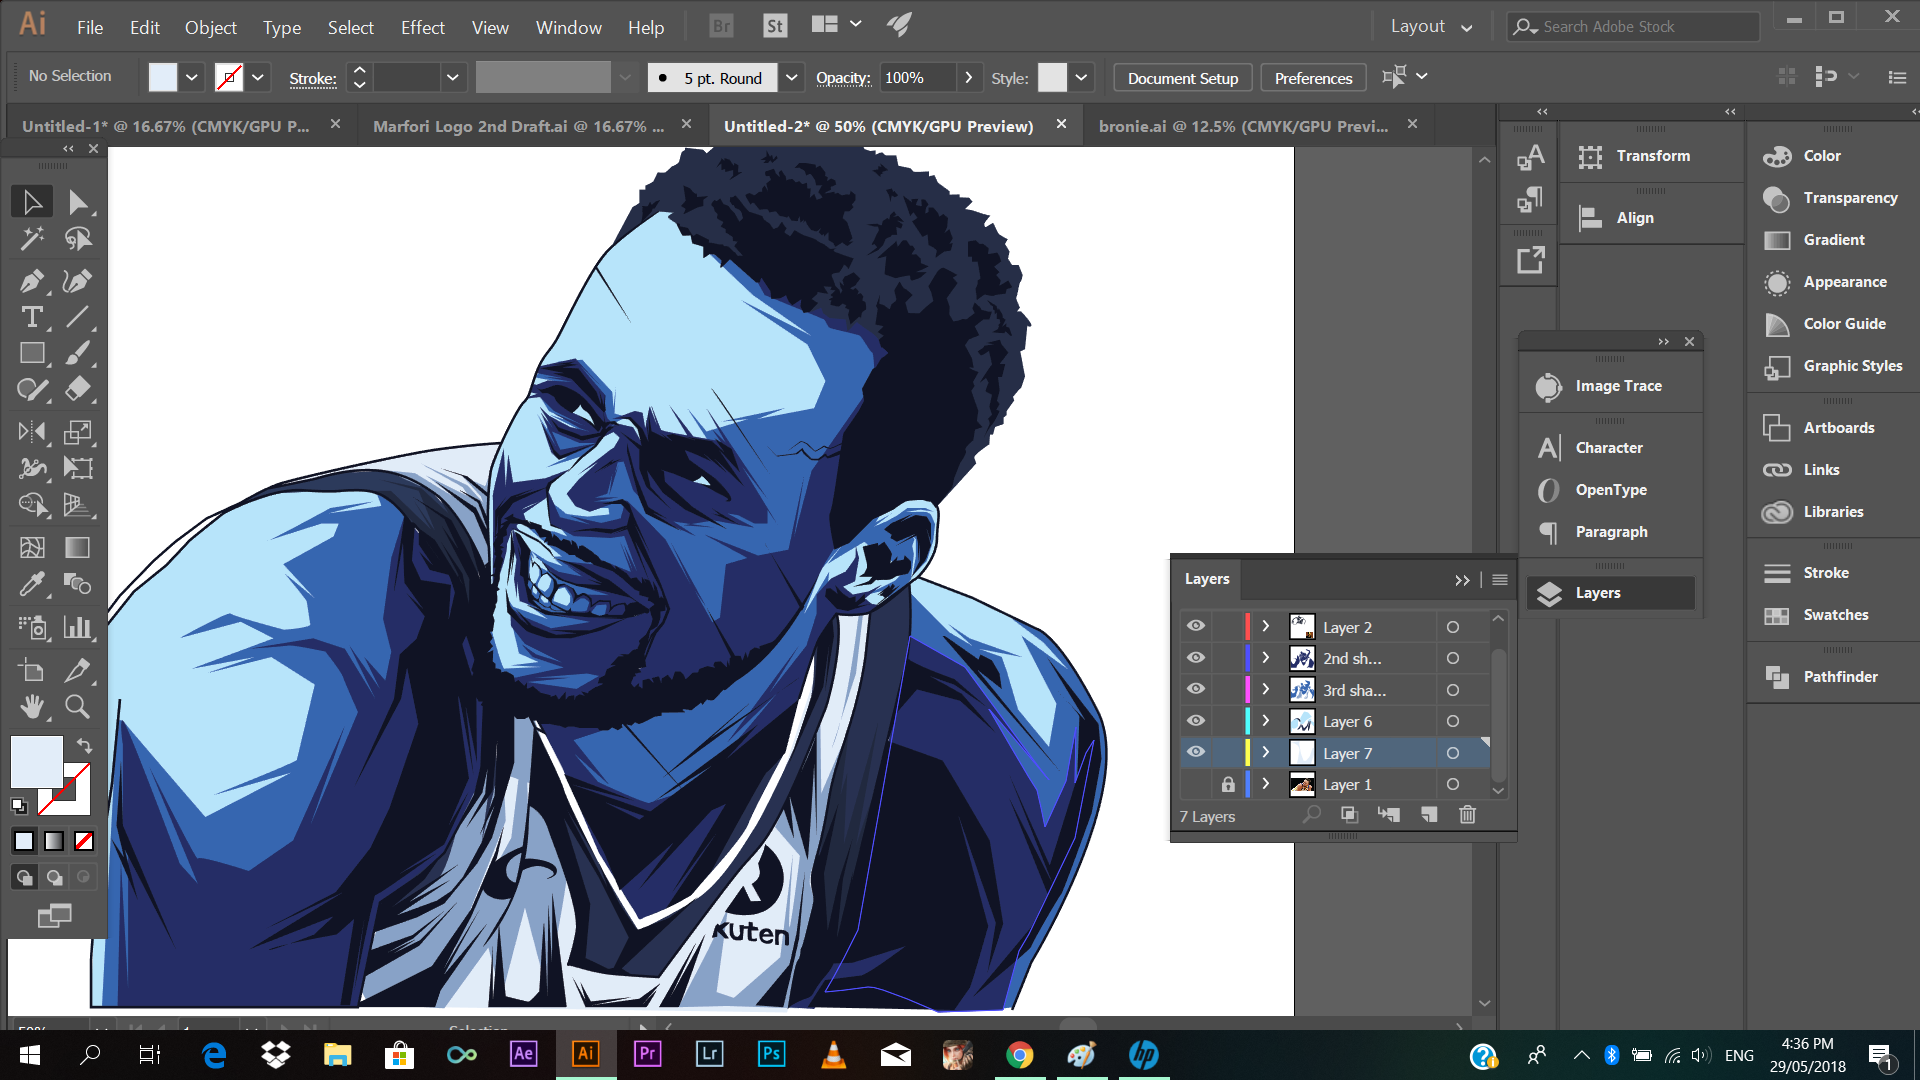
Task: Select the Paintbrush tool
Action: [78, 353]
